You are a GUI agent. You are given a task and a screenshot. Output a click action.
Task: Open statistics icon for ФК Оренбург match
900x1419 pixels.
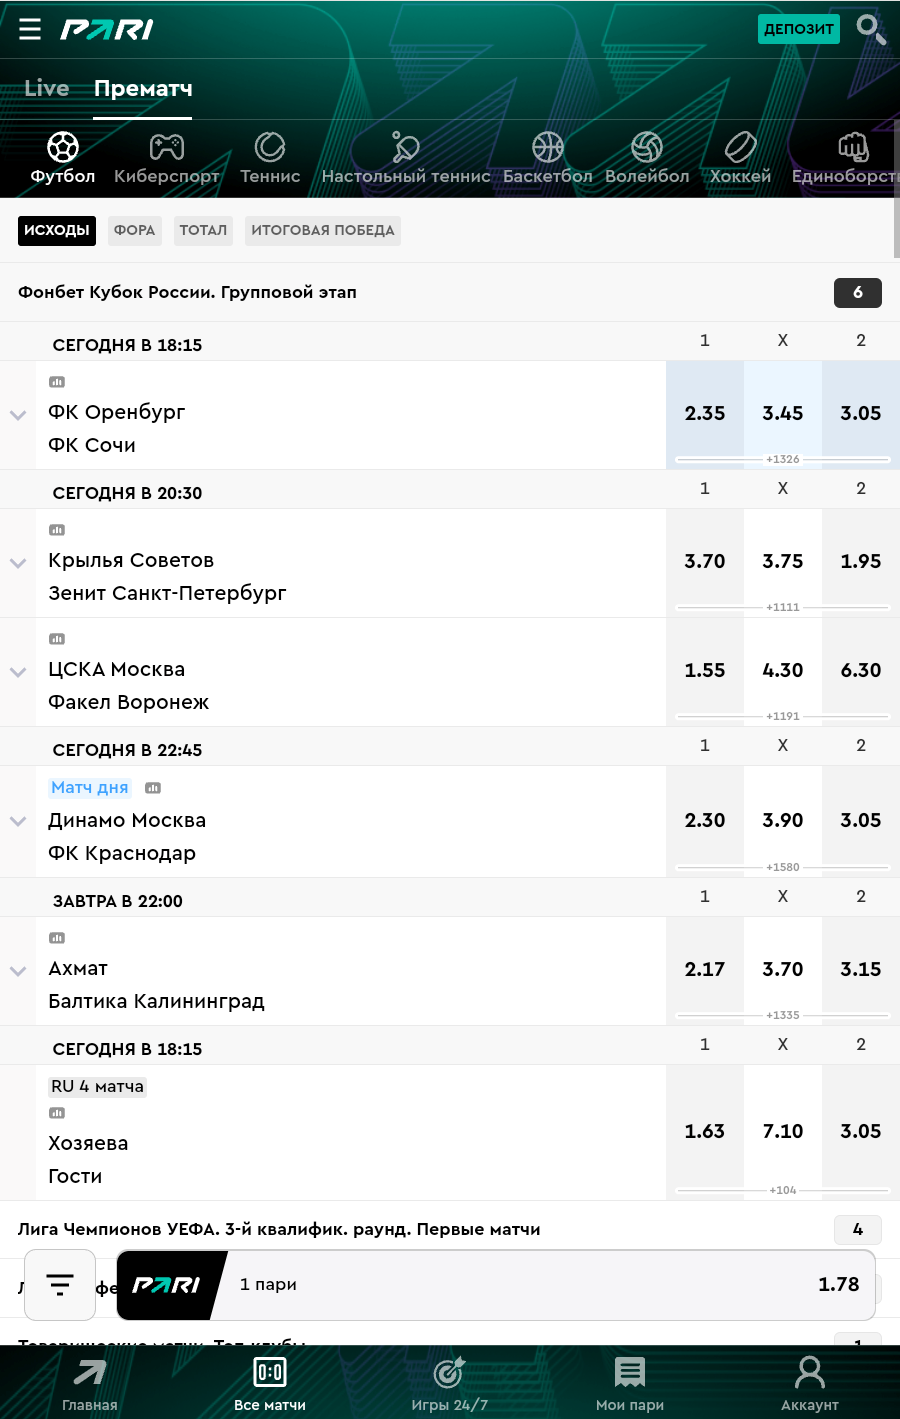pos(57,382)
